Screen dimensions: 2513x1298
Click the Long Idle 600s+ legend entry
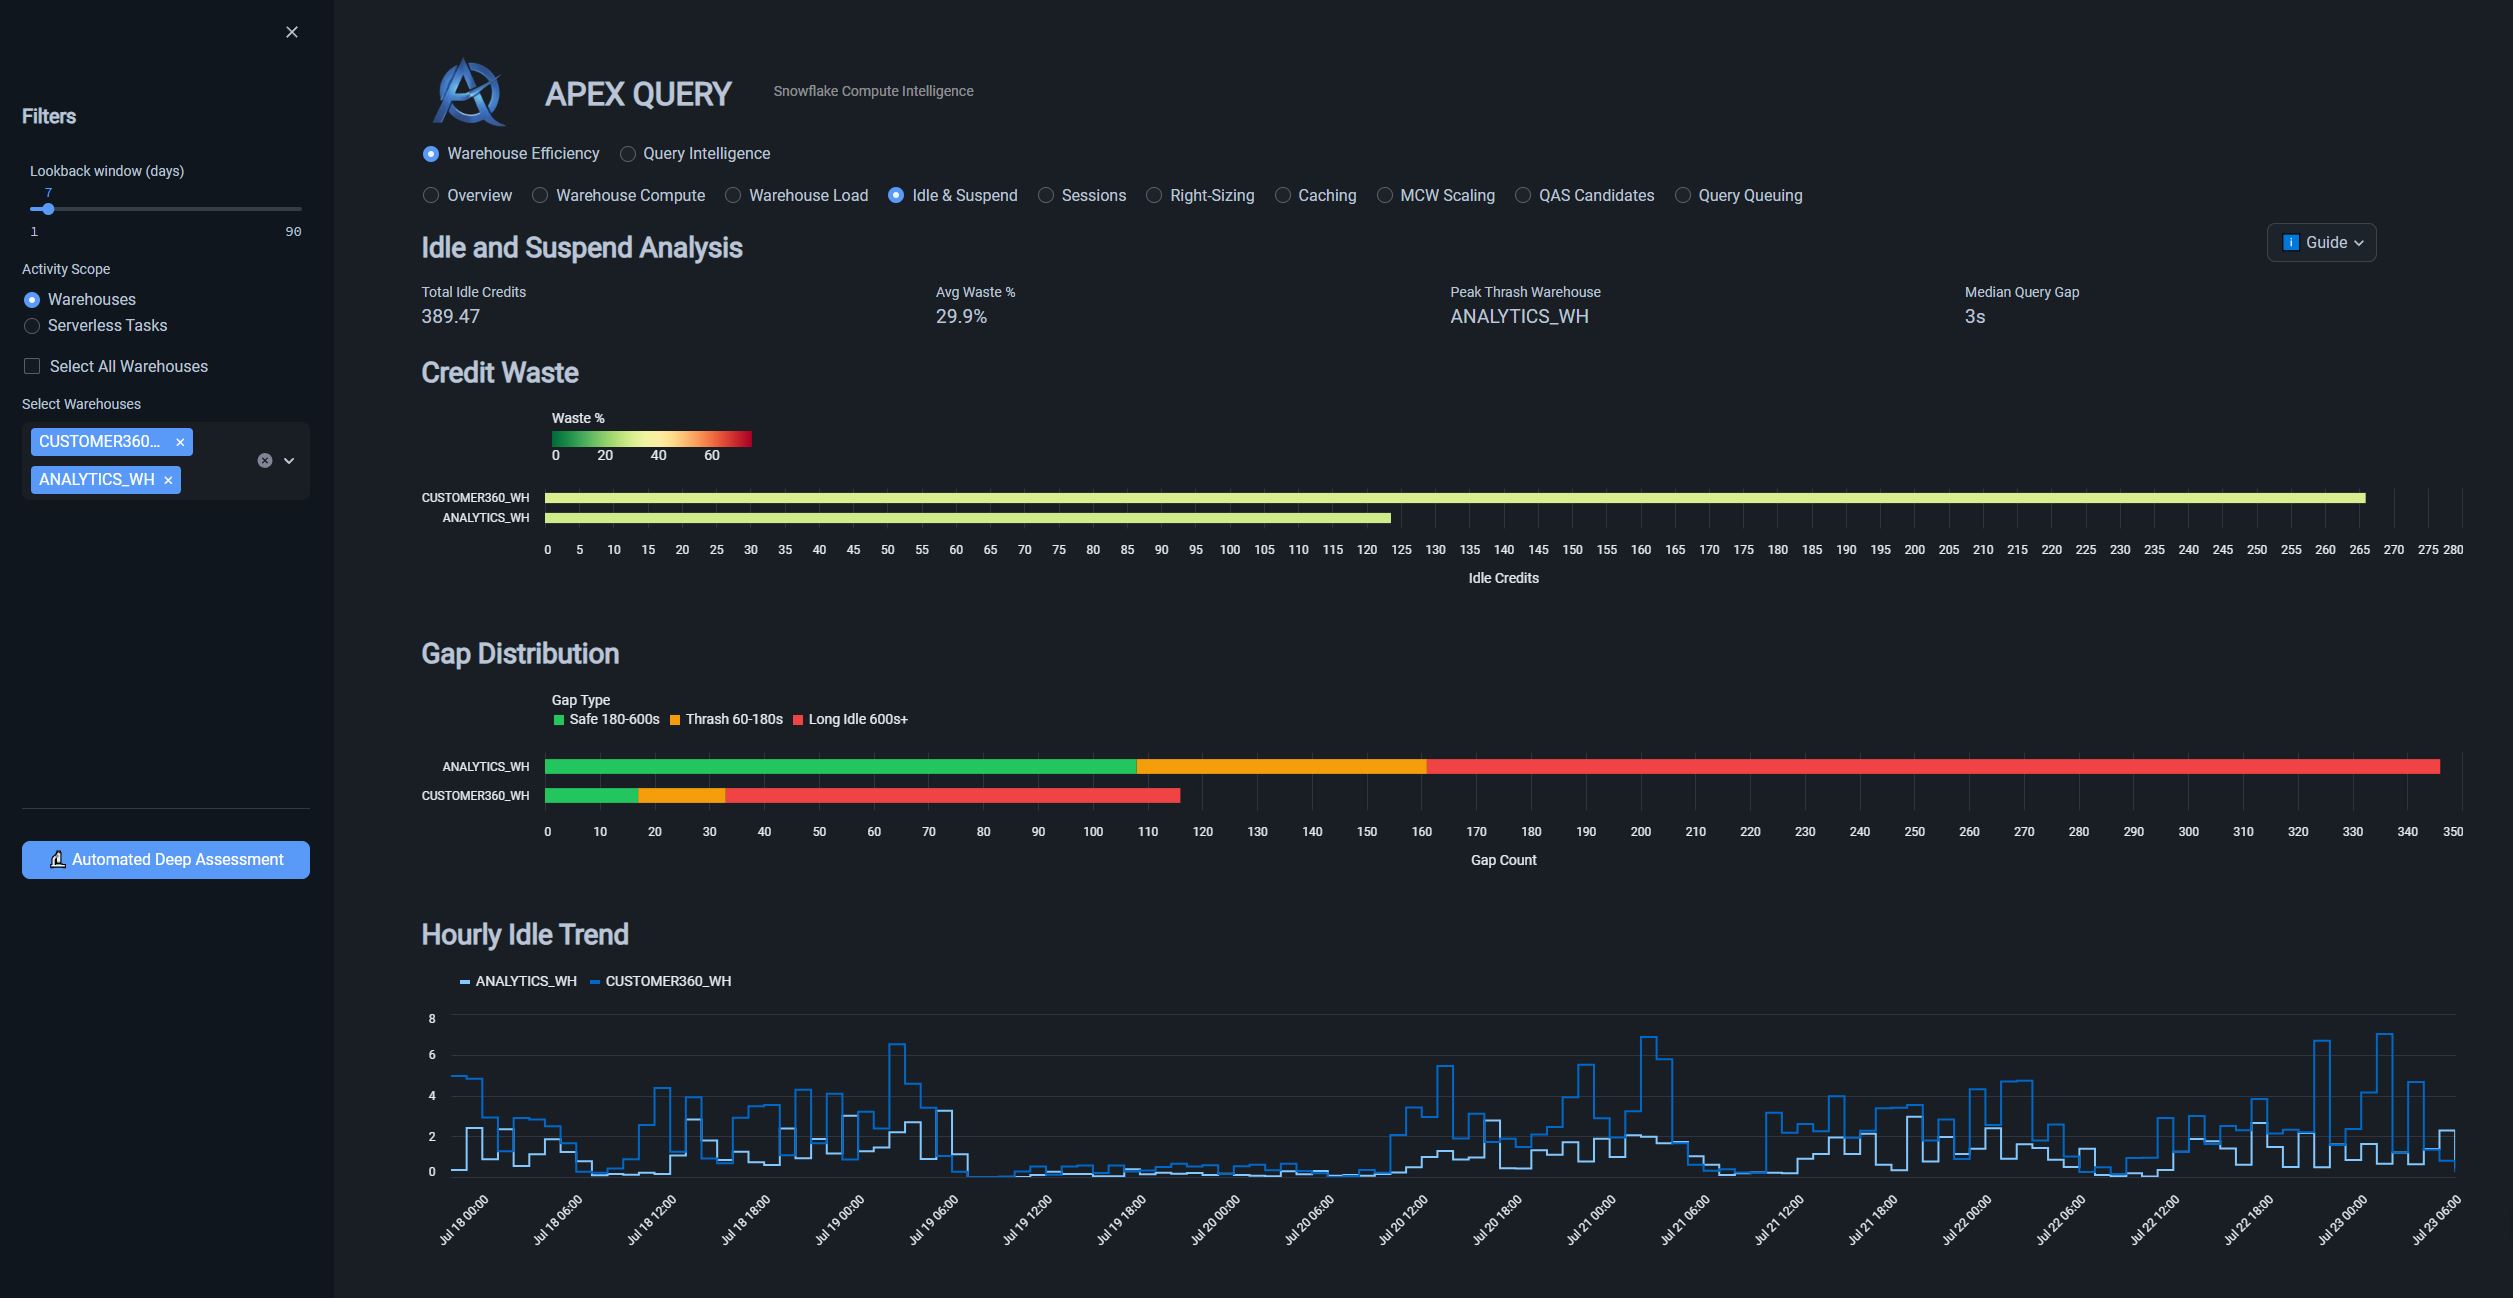pos(850,720)
